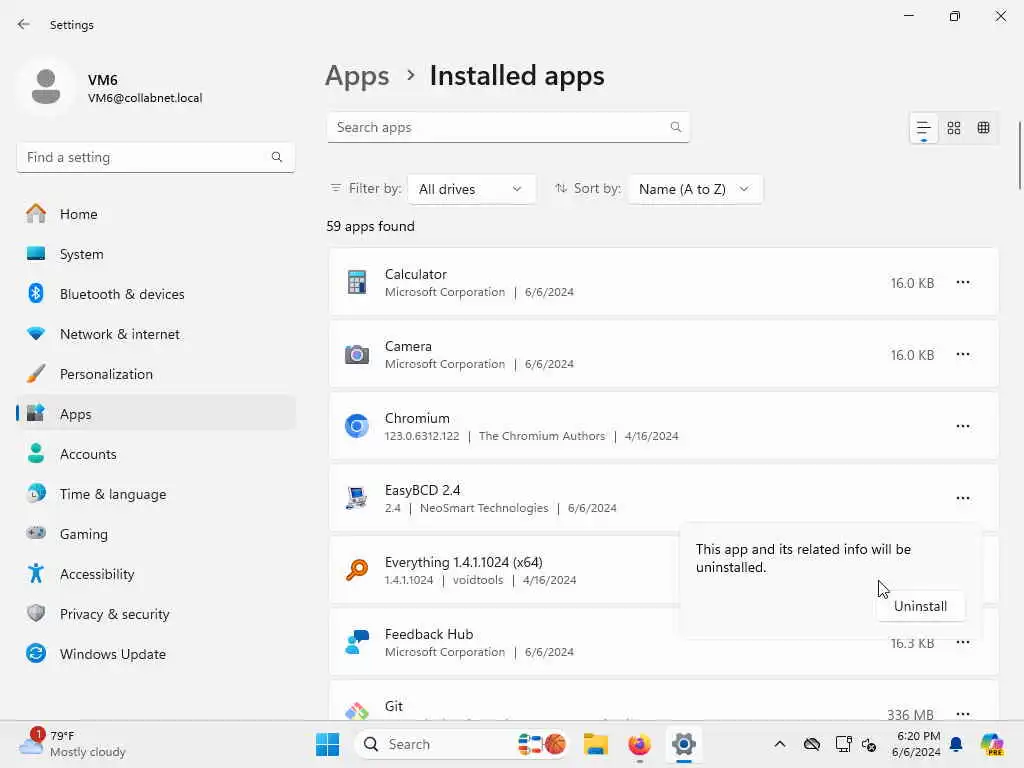Viewport: 1024px width, 768px height.
Task: Switch to table view layout
Action: click(984, 128)
